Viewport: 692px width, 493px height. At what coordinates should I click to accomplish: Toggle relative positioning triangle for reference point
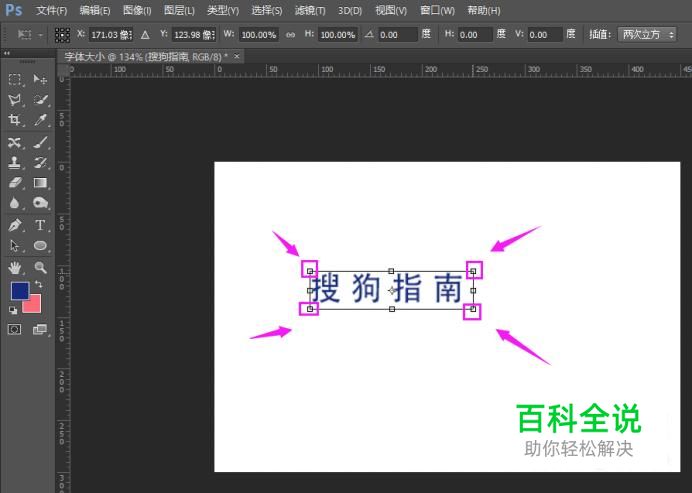(x=145, y=34)
